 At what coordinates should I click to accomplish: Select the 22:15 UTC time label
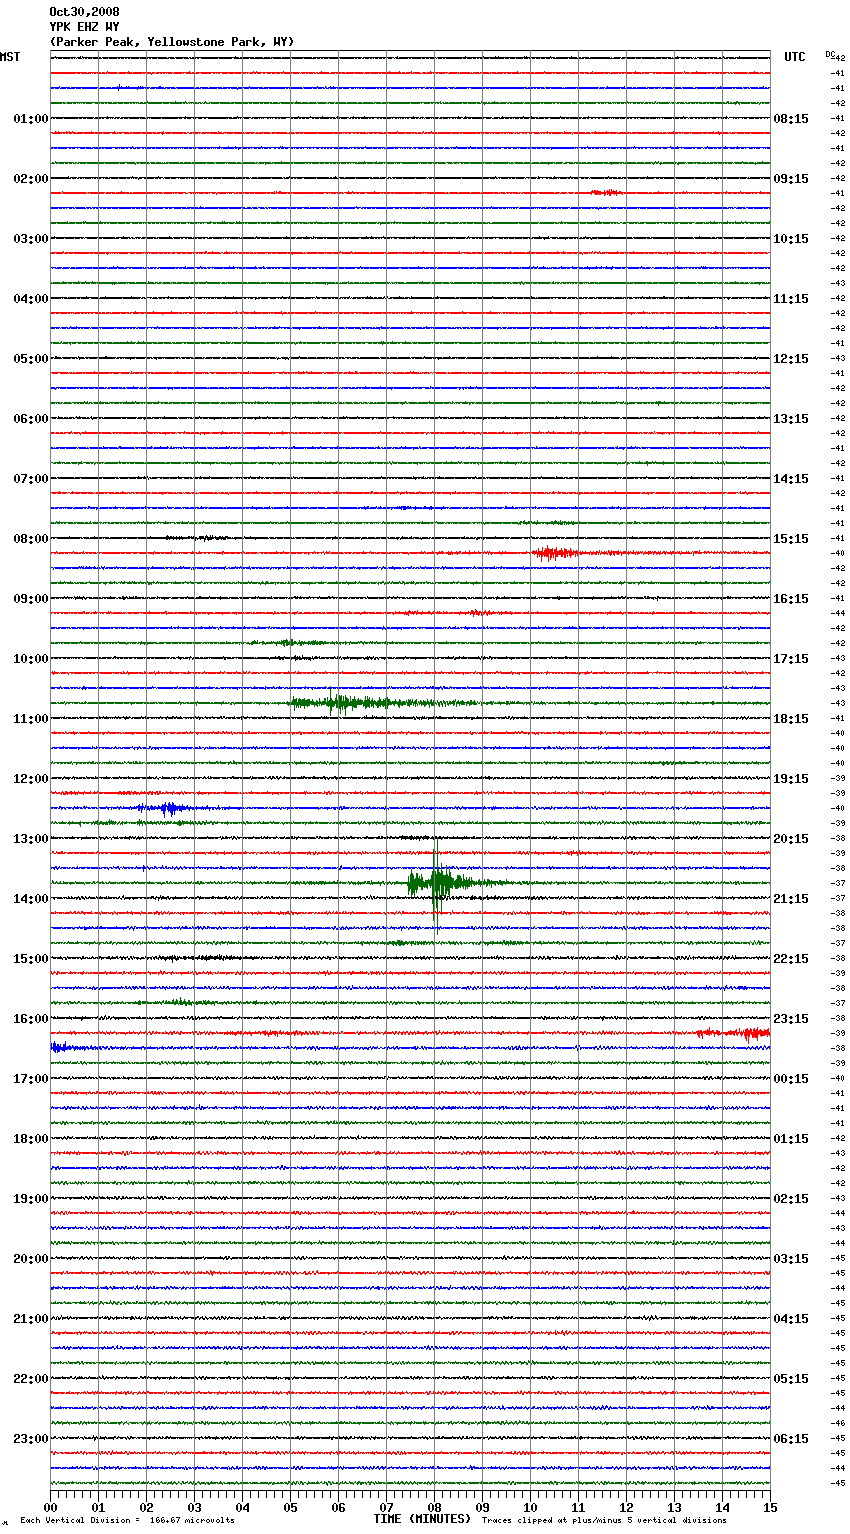(791, 959)
